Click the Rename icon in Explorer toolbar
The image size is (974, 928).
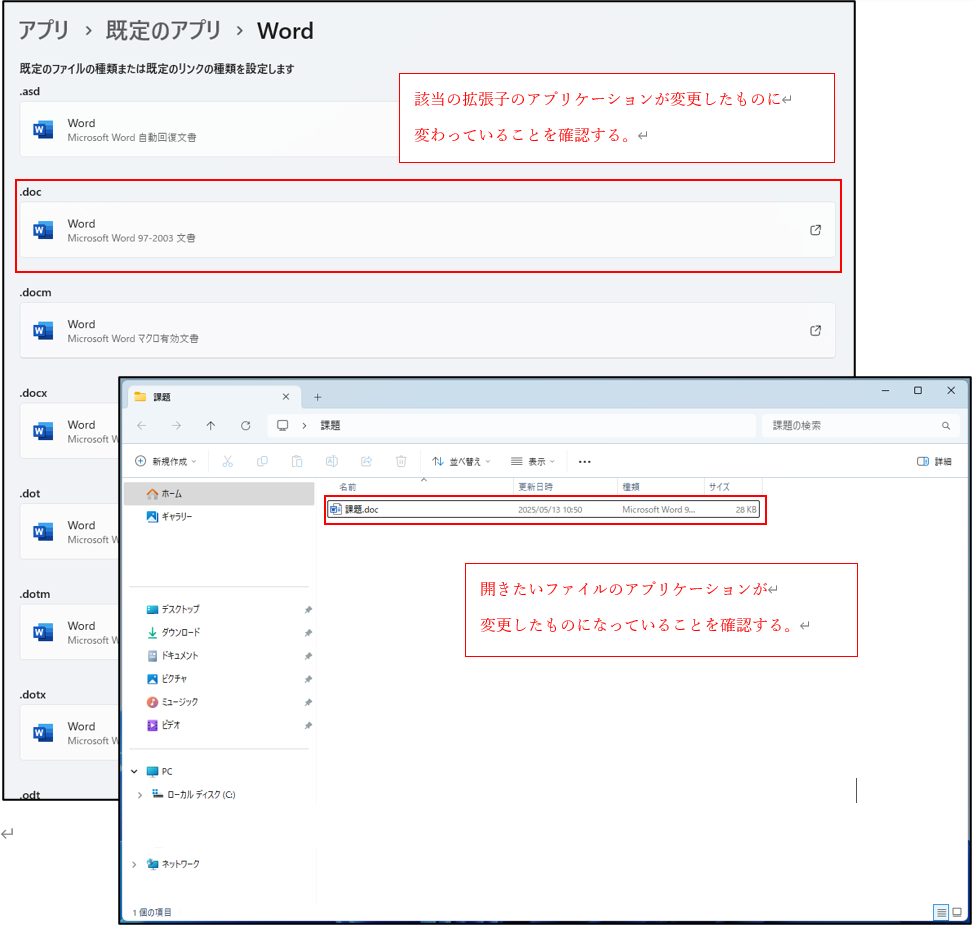332,461
